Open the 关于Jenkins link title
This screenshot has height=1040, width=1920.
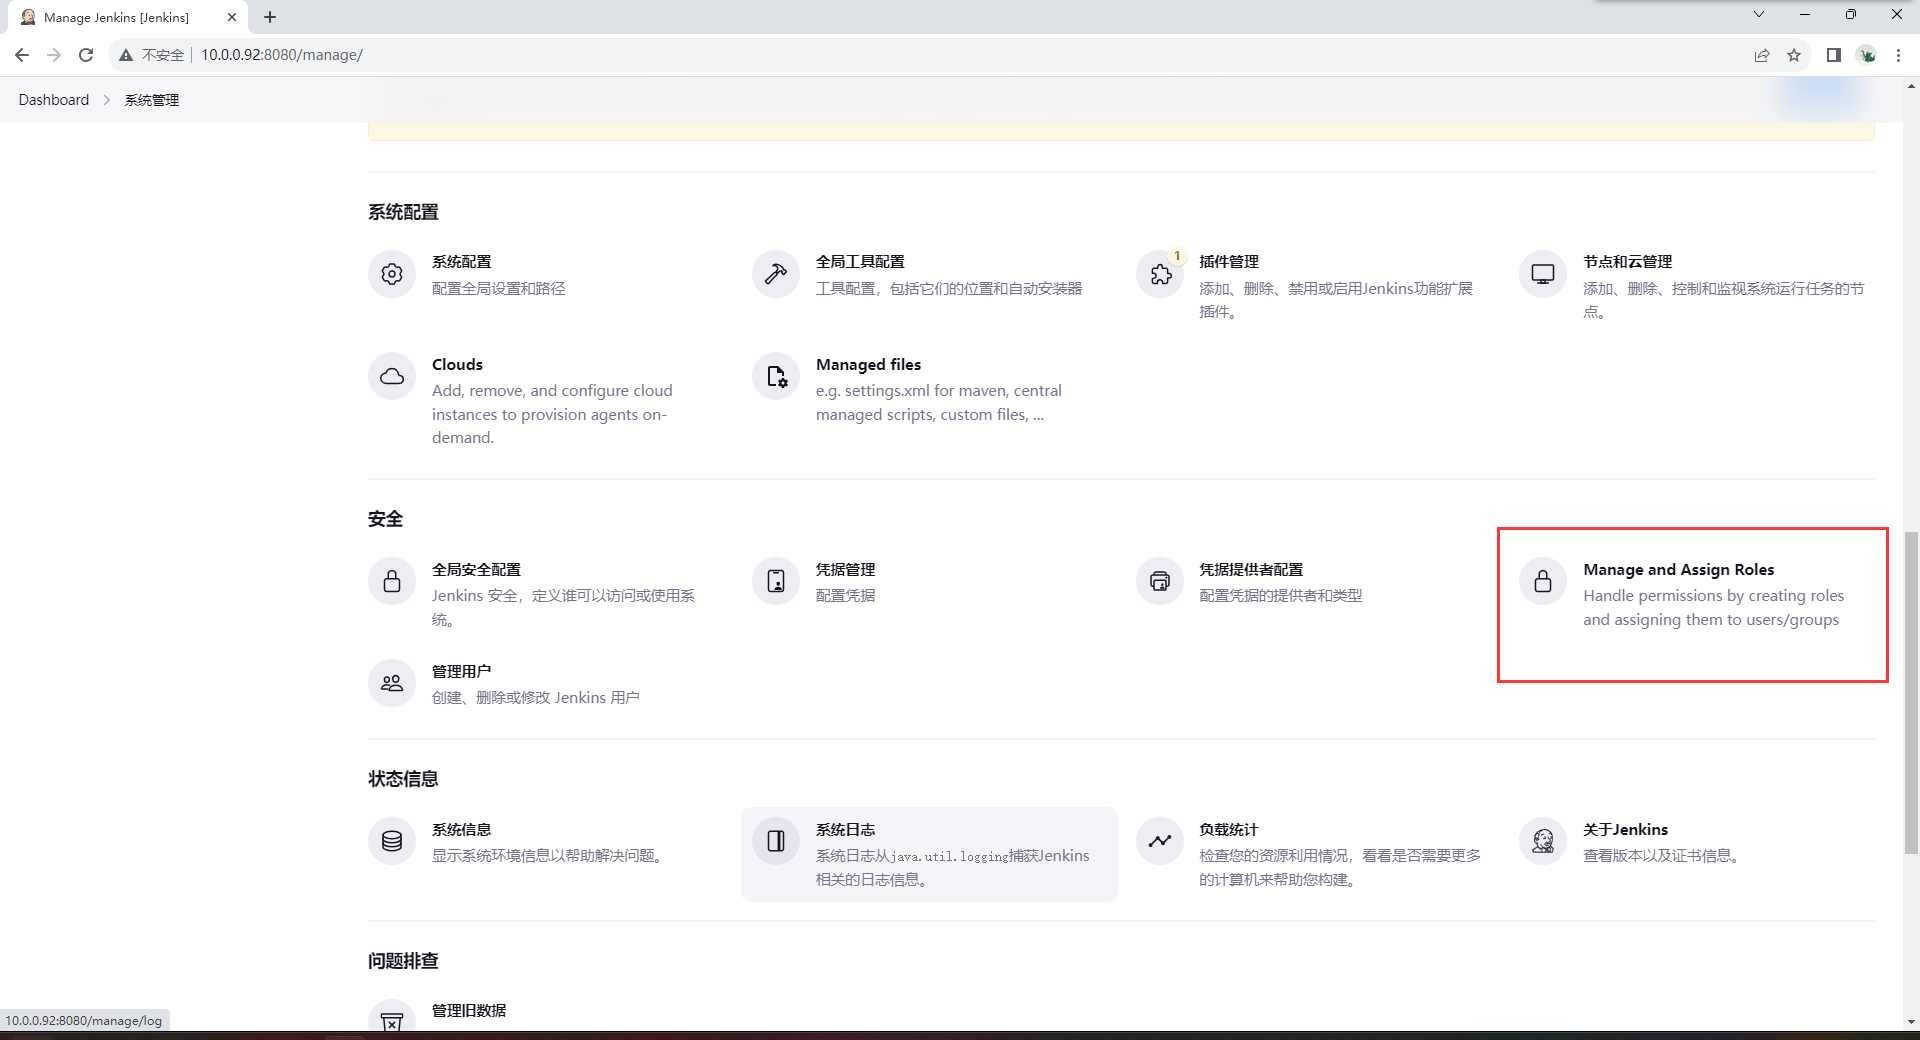click(x=1626, y=829)
